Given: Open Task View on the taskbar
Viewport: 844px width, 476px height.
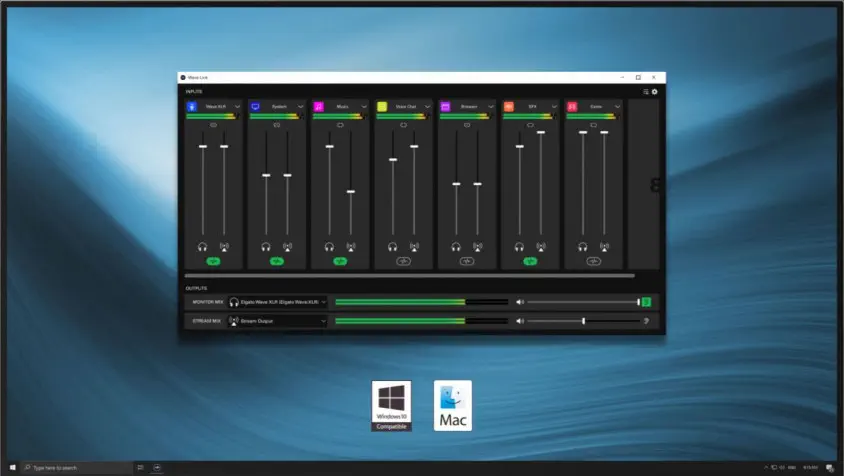Looking at the screenshot, I should pyautogui.click(x=140, y=467).
